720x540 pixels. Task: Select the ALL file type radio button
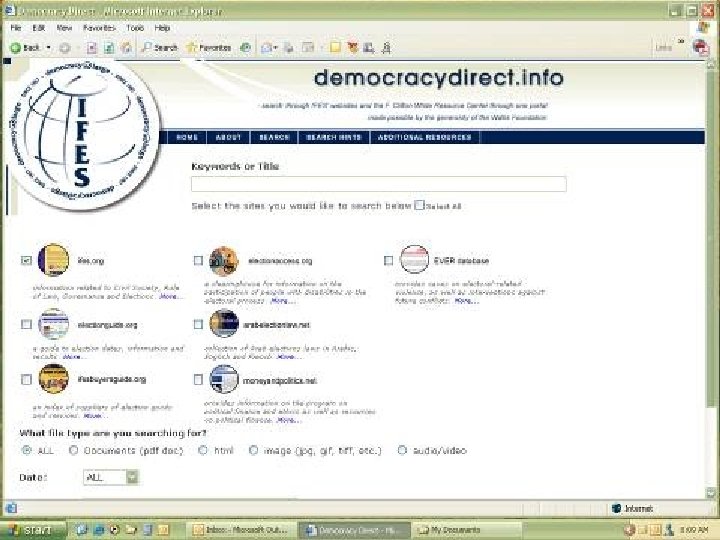[27, 450]
